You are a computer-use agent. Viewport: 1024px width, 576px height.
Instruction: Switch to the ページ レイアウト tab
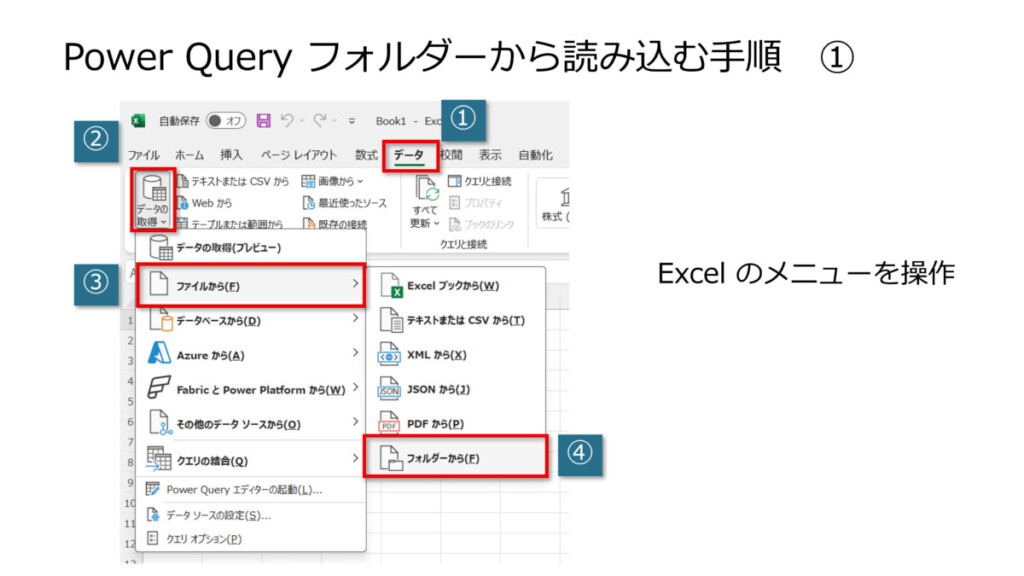click(x=298, y=155)
